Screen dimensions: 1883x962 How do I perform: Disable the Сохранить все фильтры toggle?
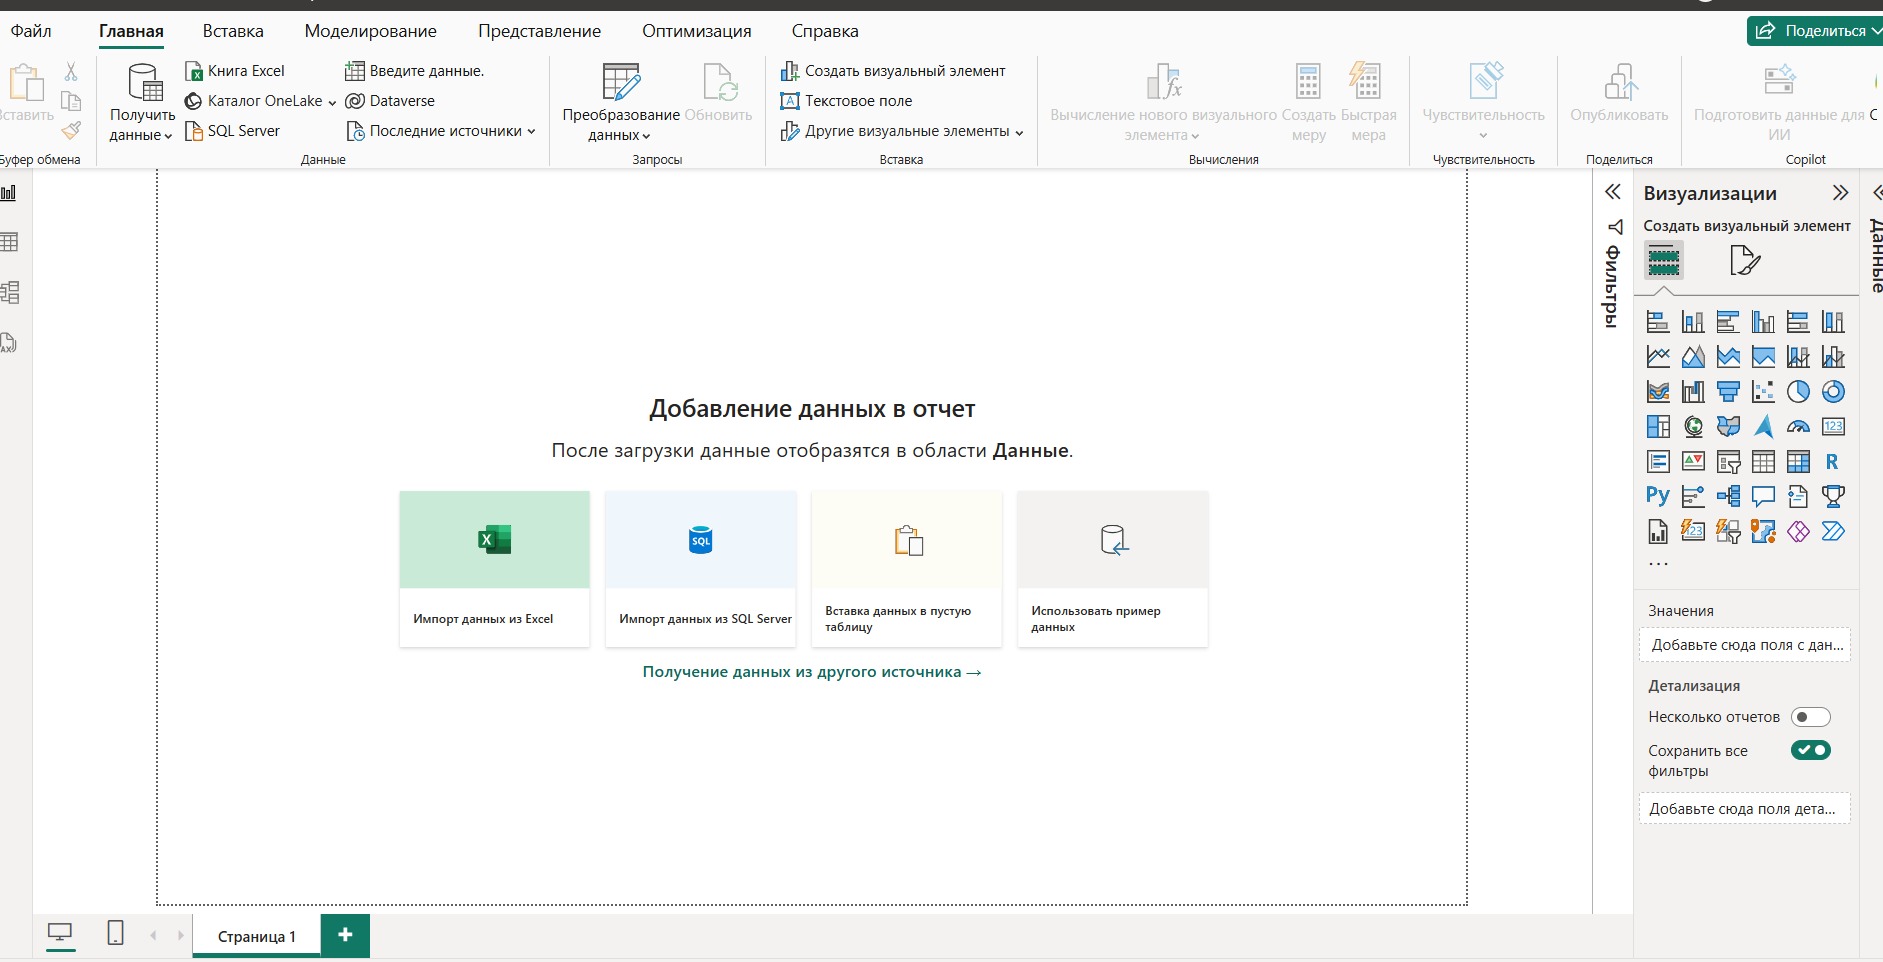tap(1811, 750)
